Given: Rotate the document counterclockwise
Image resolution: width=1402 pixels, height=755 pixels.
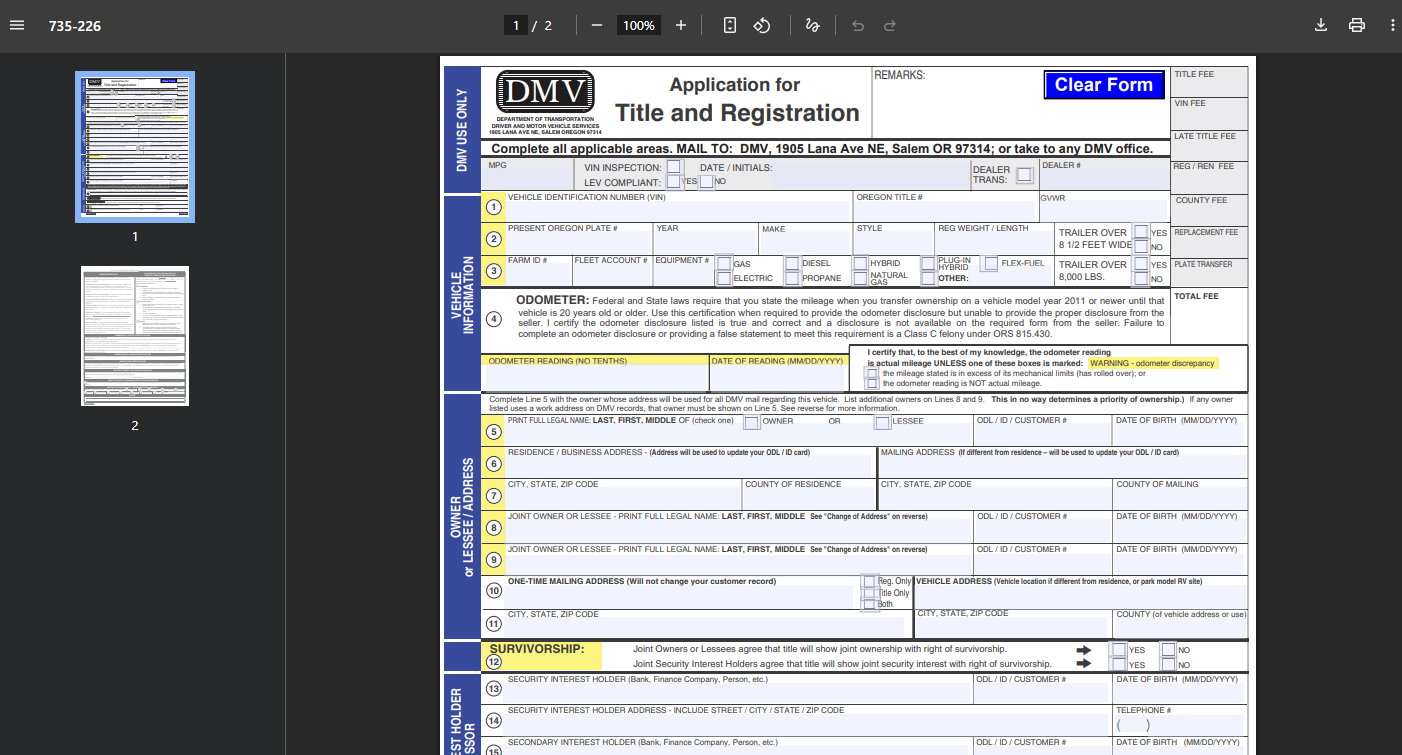Looking at the screenshot, I should (x=761, y=25).
